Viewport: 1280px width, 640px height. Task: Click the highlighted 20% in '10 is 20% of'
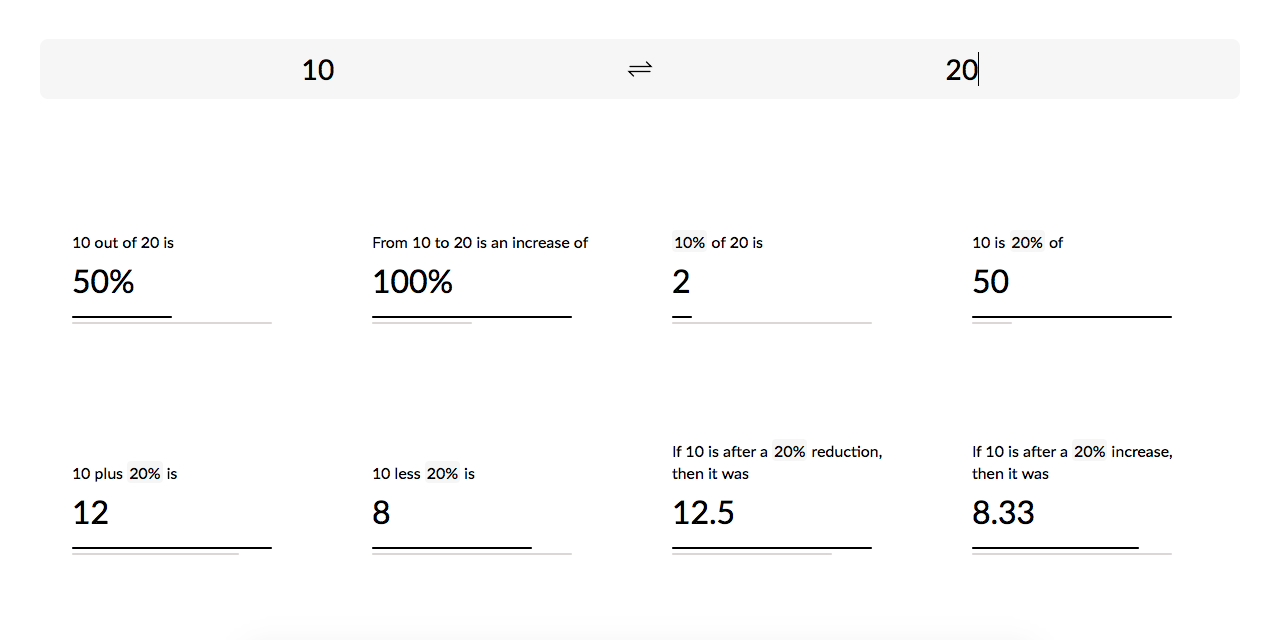(1027, 243)
